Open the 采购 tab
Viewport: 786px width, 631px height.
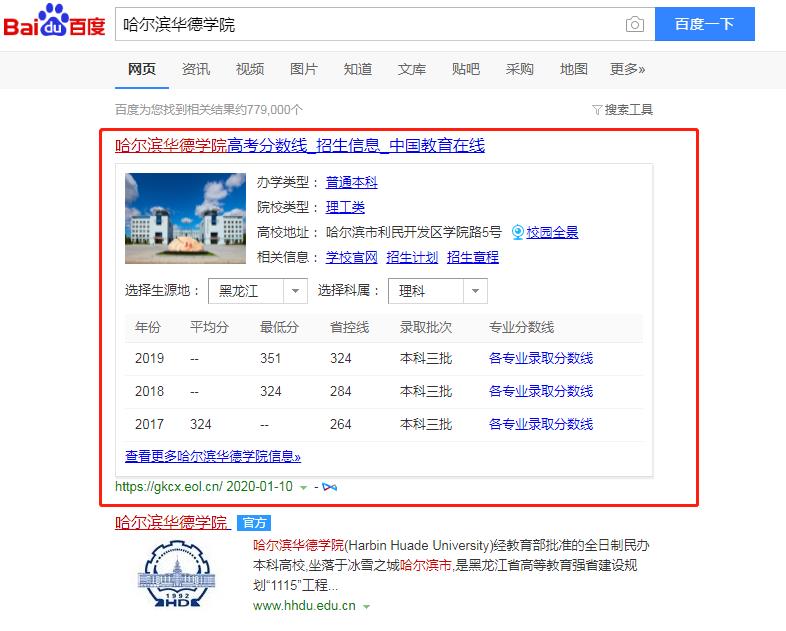coord(520,69)
